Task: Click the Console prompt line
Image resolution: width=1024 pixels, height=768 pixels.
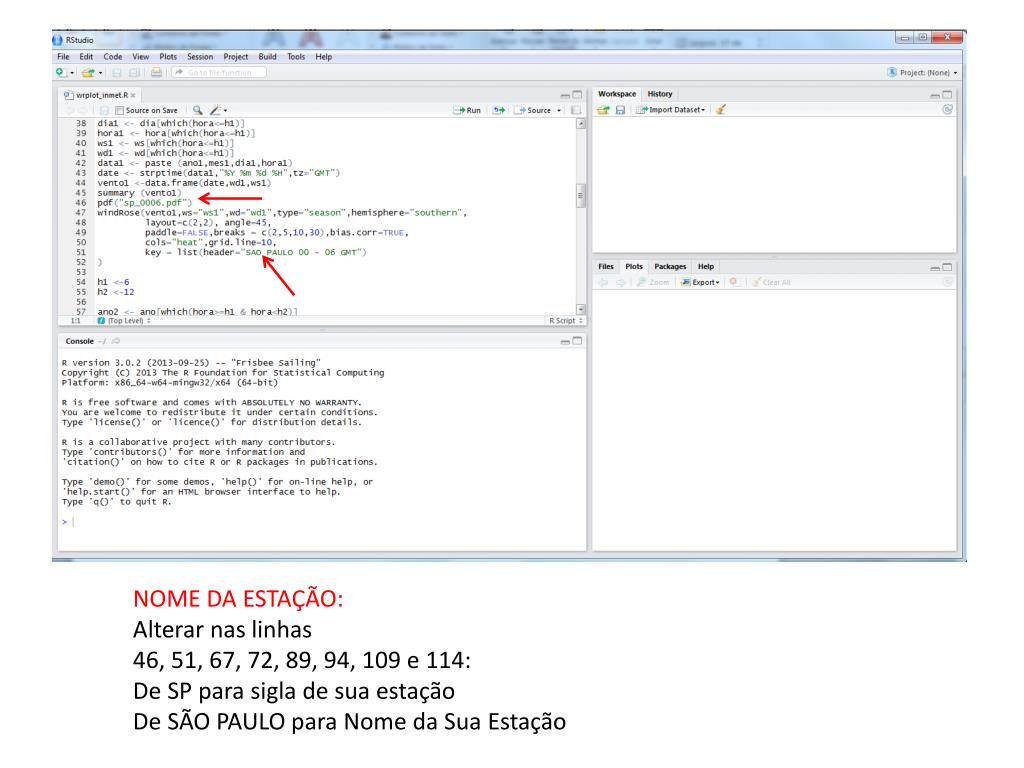Action: coord(322,522)
